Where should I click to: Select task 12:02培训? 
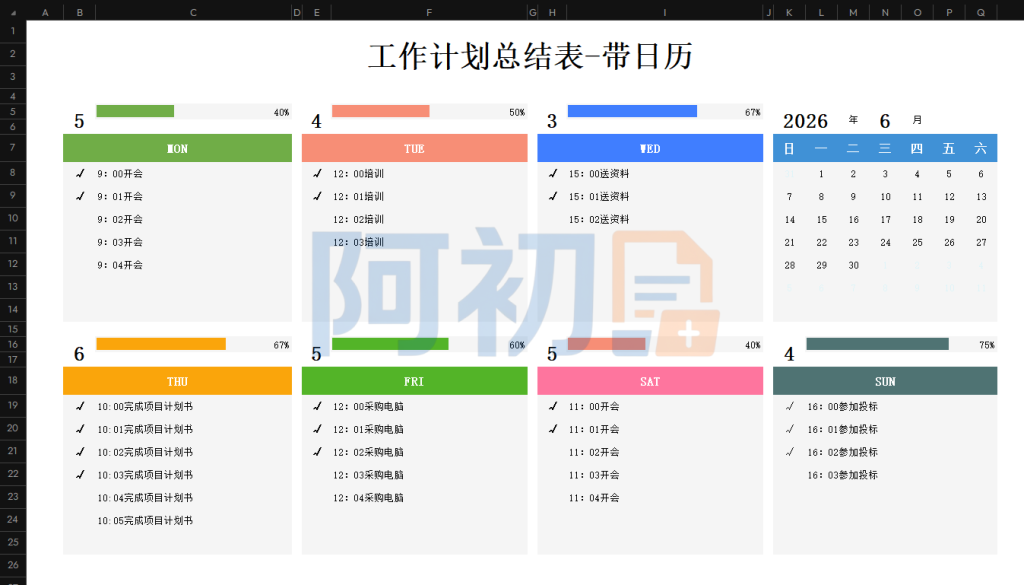(x=359, y=219)
